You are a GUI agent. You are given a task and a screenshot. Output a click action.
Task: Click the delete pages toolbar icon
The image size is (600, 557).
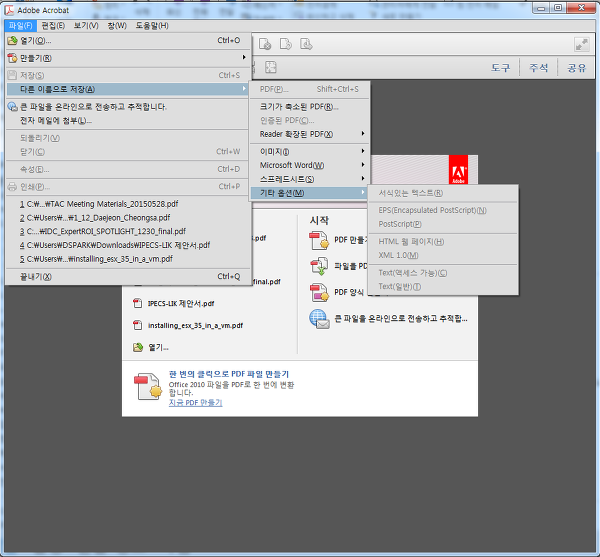[265, 44]
